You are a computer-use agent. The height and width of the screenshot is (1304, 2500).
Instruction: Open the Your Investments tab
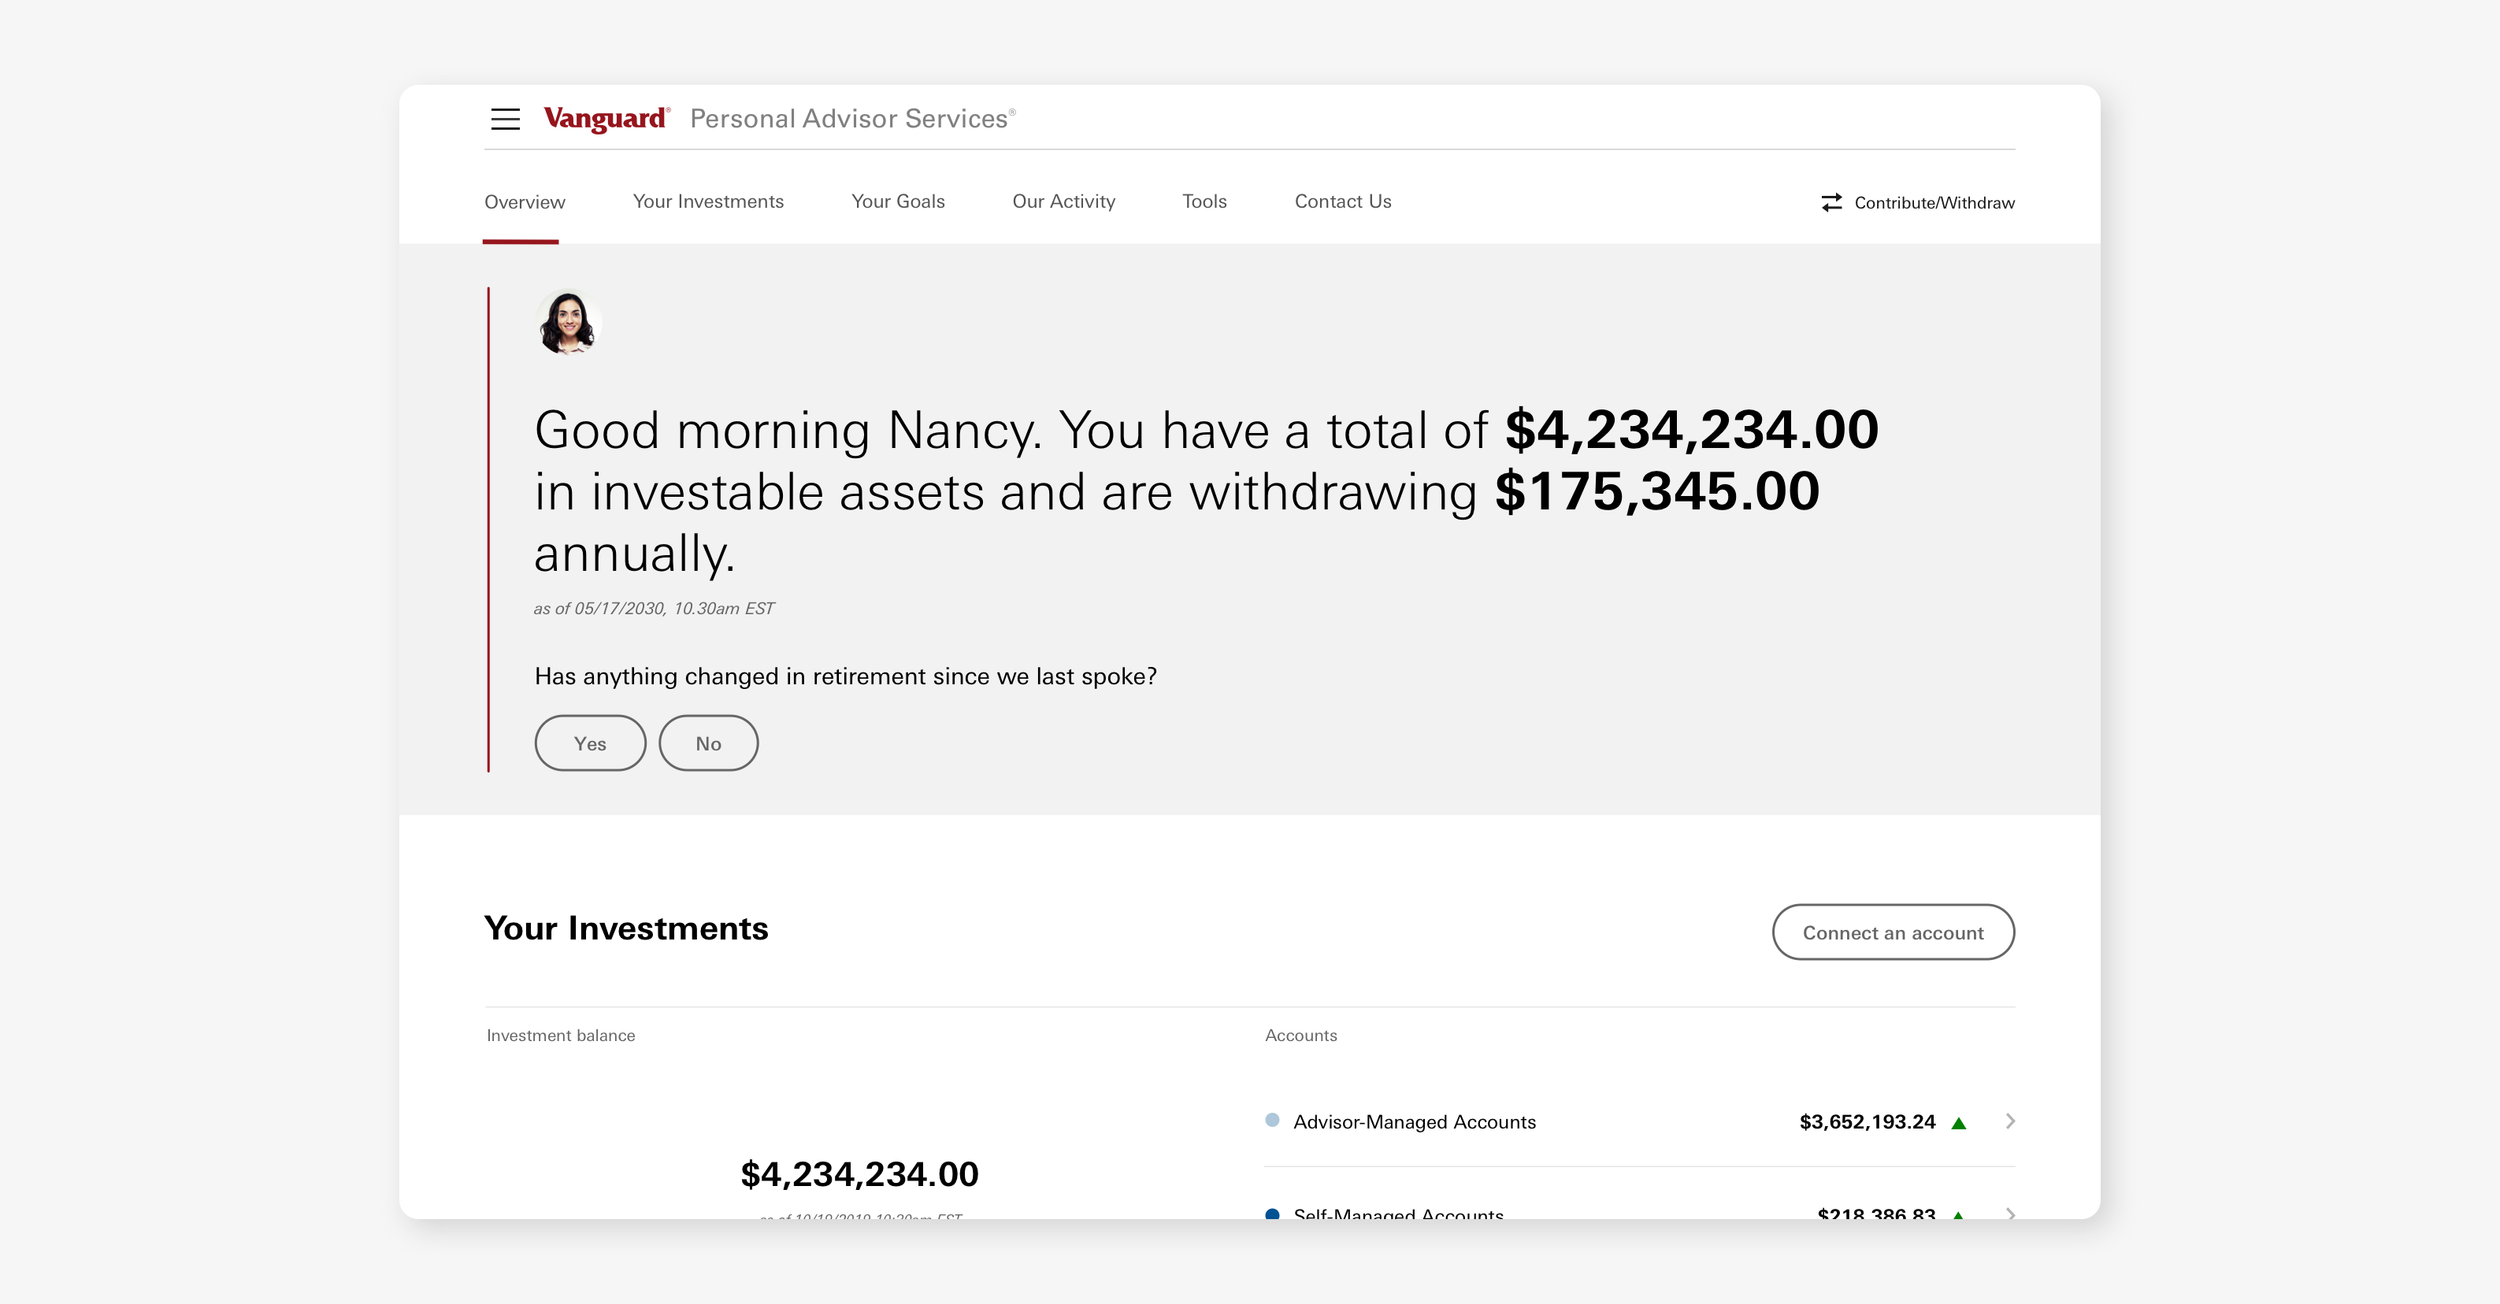[x=708, y=201]
